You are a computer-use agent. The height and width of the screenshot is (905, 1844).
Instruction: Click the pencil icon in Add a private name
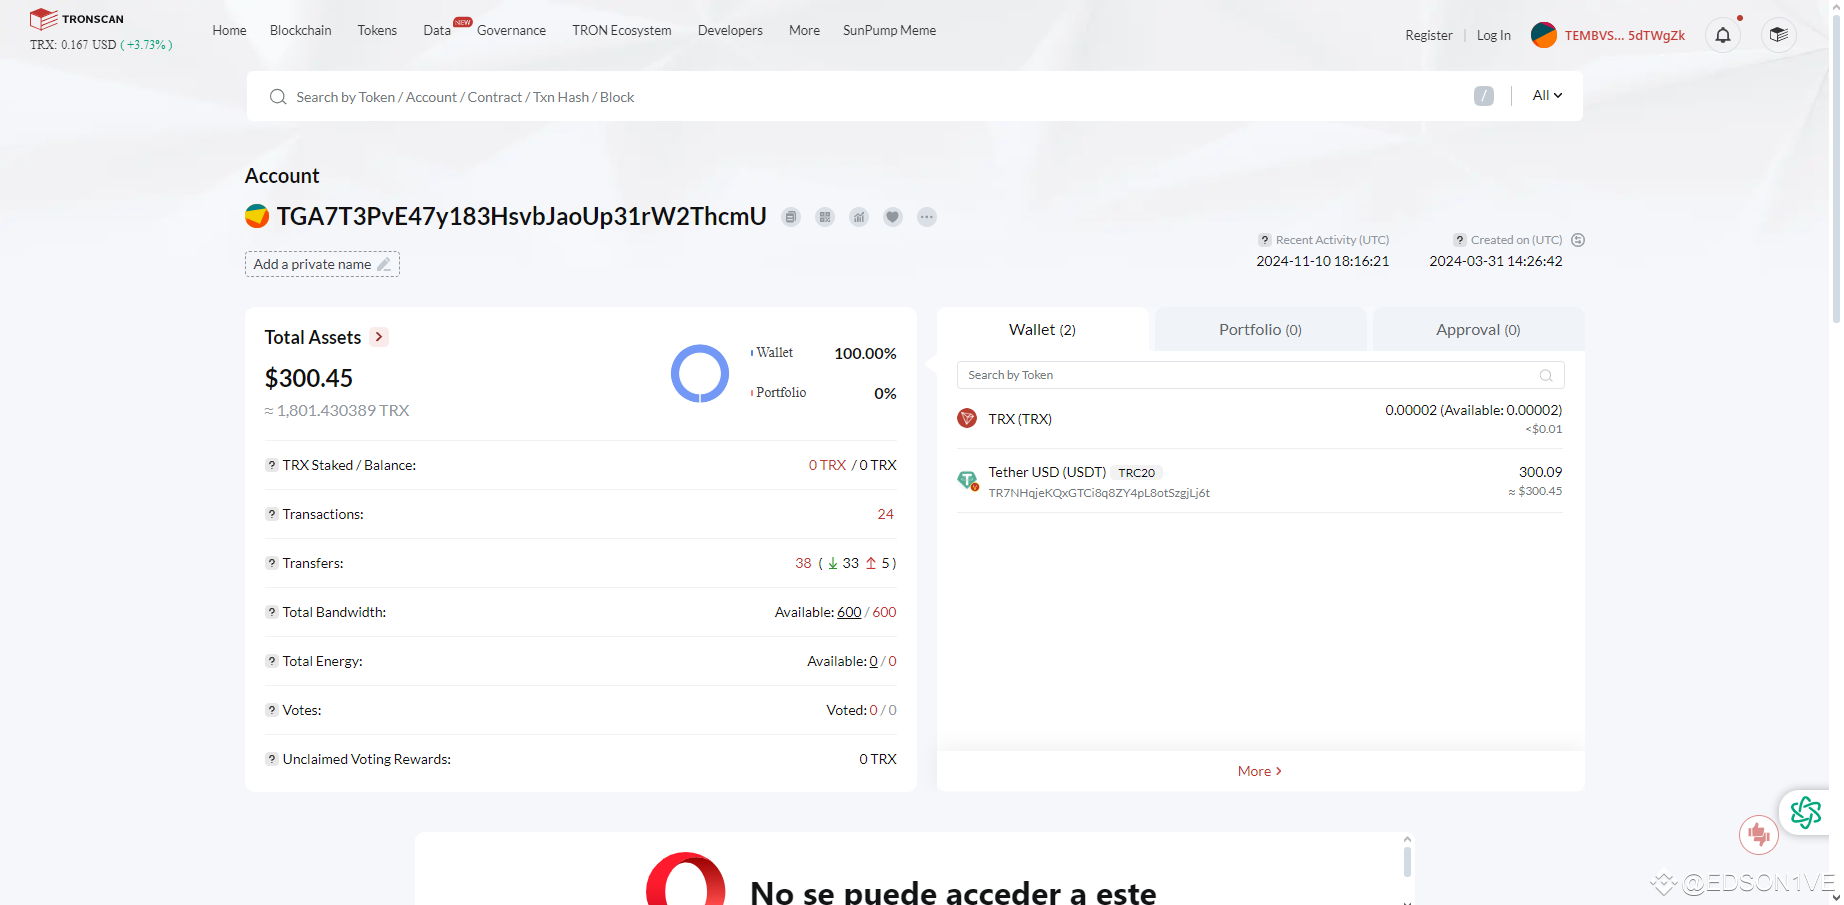click(x=384, y=264)
